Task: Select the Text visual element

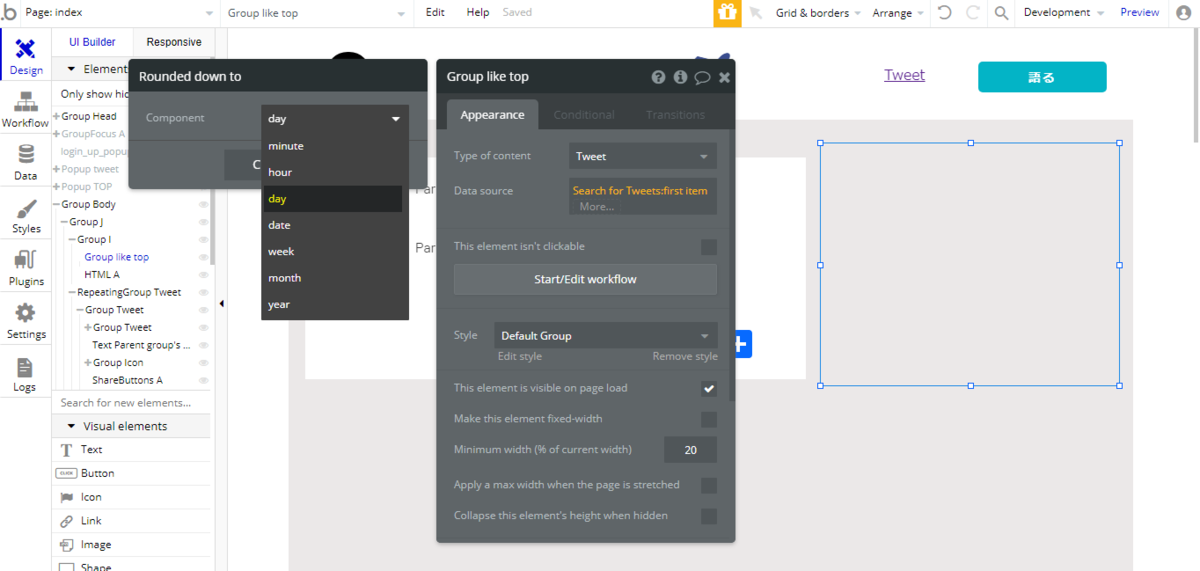Action: coord(131,450)
